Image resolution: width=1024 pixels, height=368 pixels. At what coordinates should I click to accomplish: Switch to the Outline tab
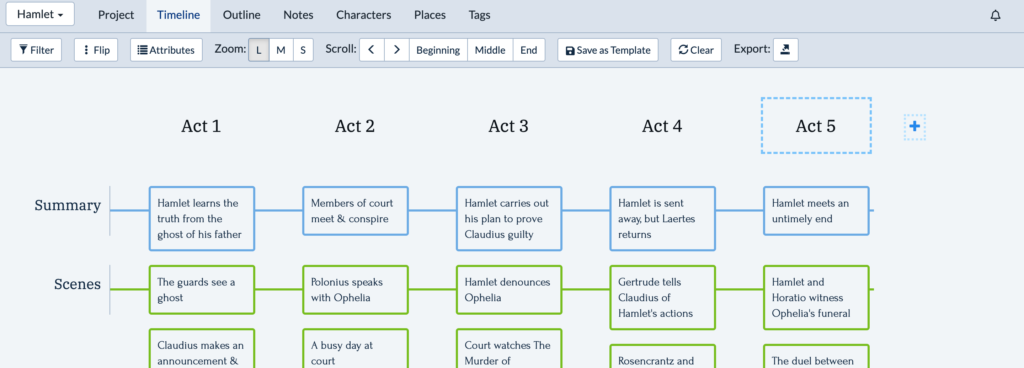242,15
